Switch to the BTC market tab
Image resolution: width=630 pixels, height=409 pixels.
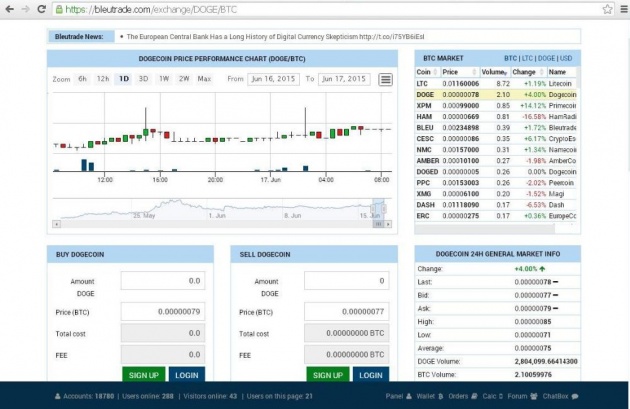pos(510,58)
